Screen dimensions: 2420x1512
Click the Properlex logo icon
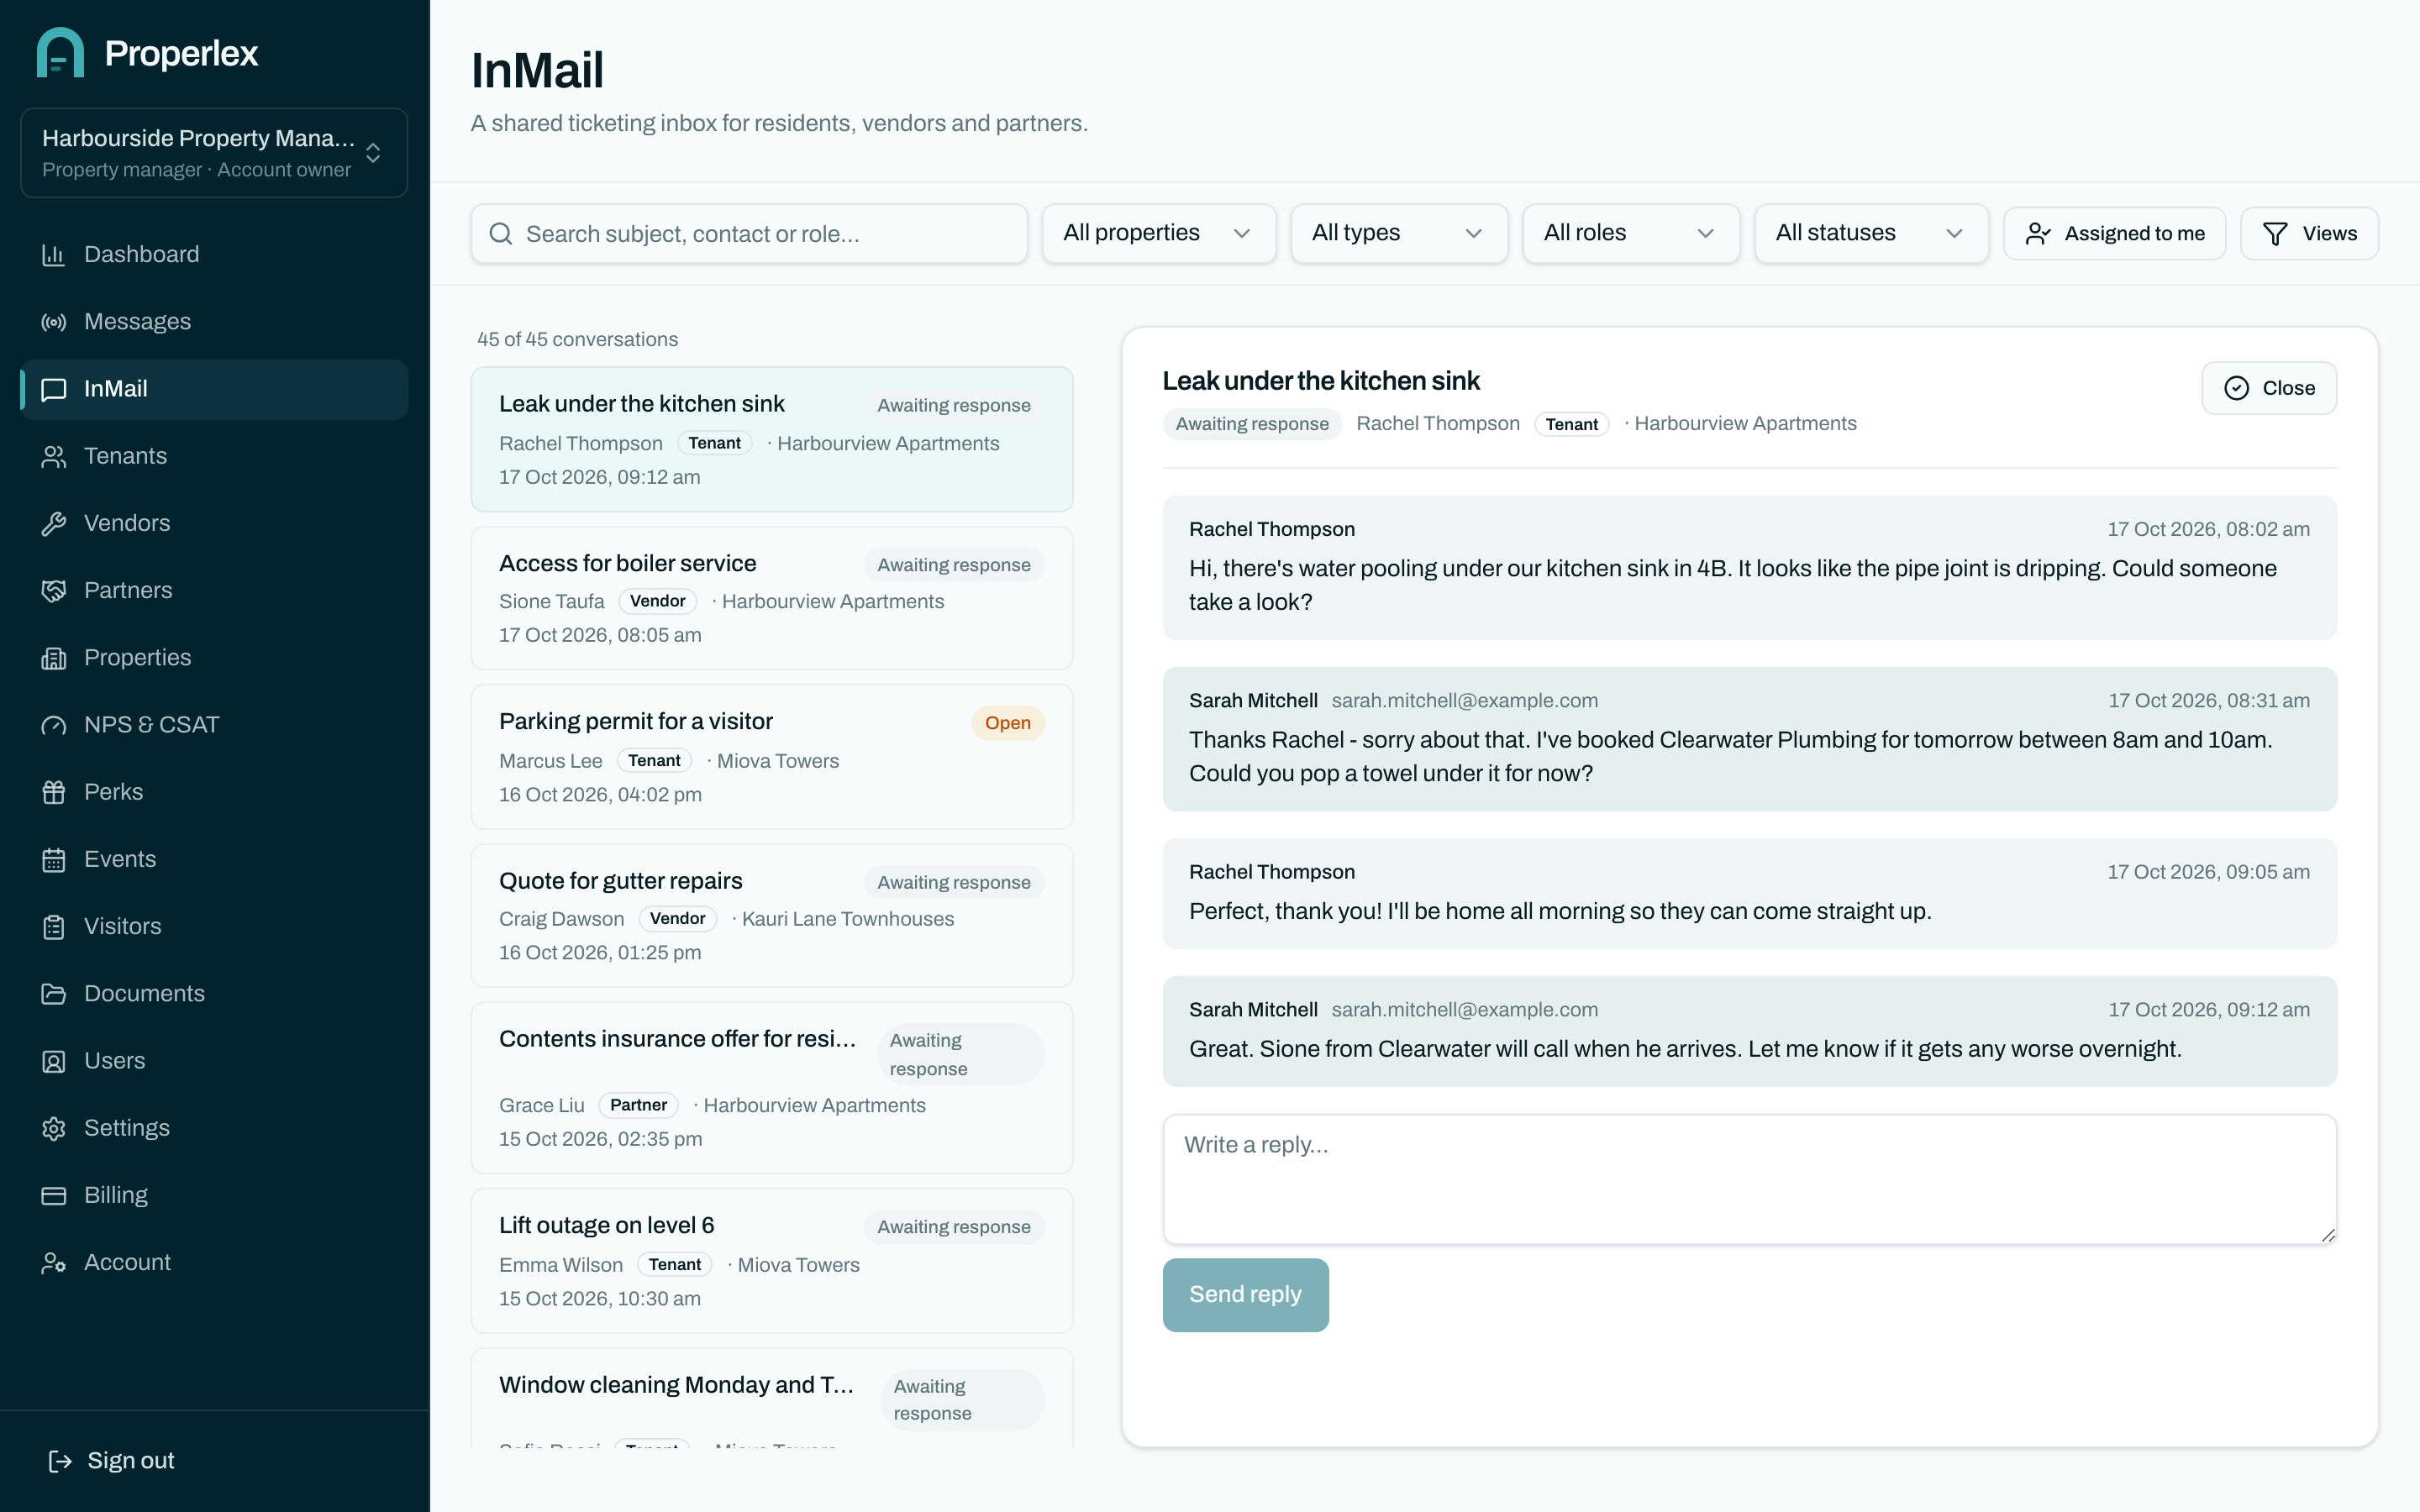point(60,52)
